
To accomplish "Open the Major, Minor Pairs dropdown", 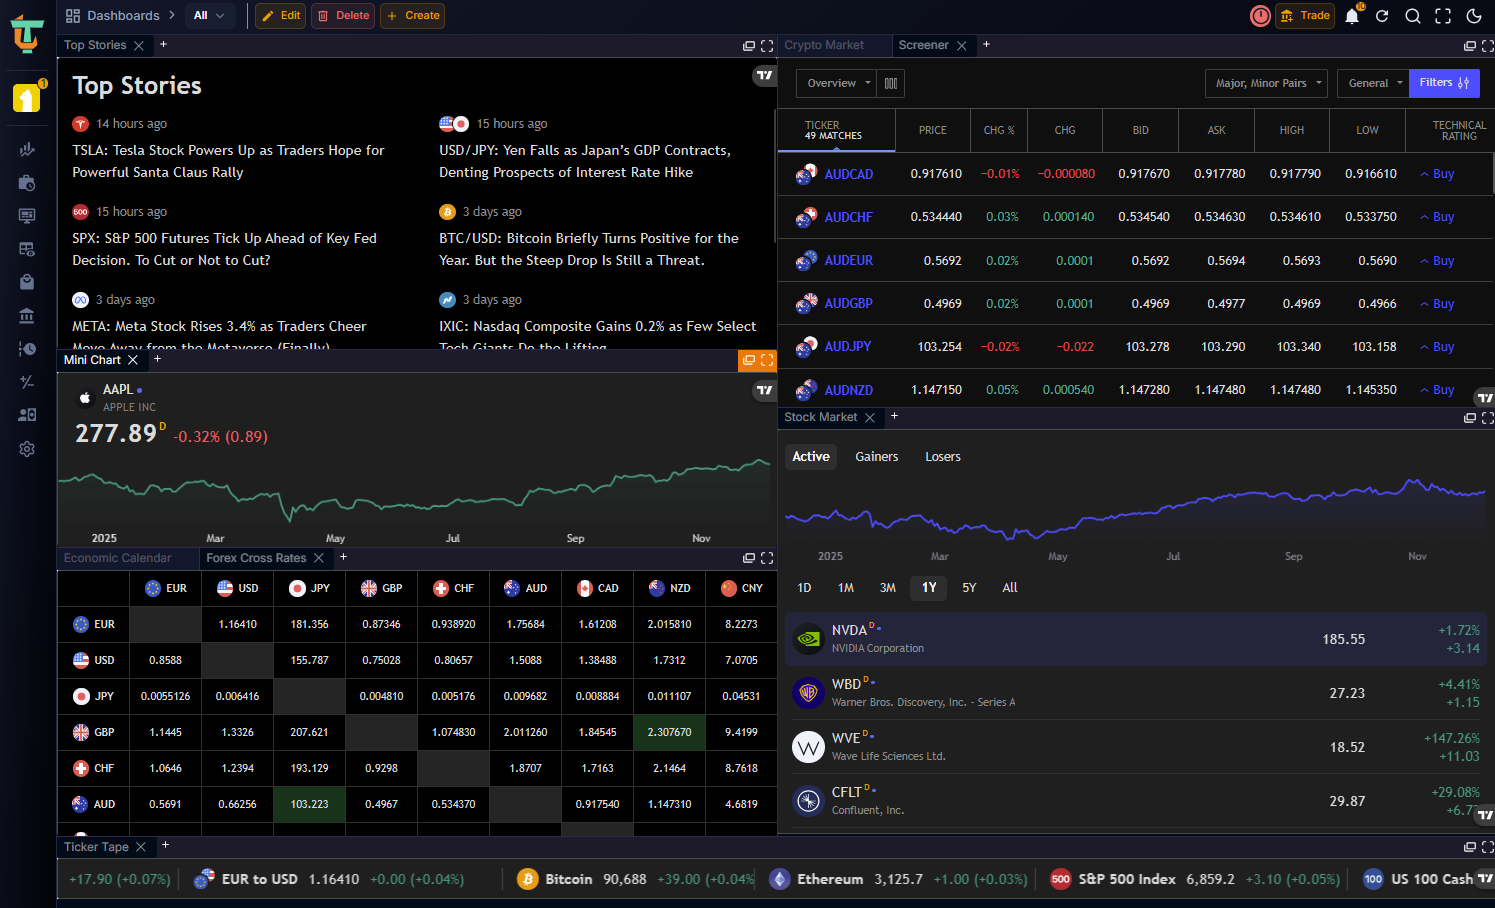I will pos(1267,83).
